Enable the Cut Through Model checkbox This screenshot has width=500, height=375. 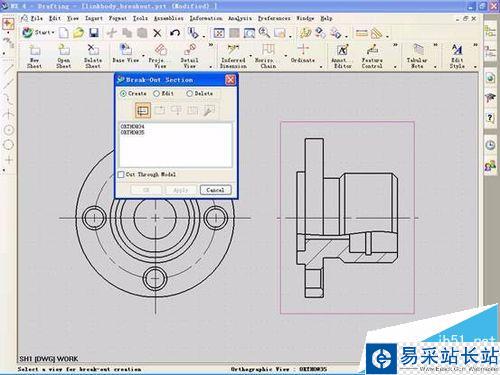pyautogui.click(x=121, y=174)
